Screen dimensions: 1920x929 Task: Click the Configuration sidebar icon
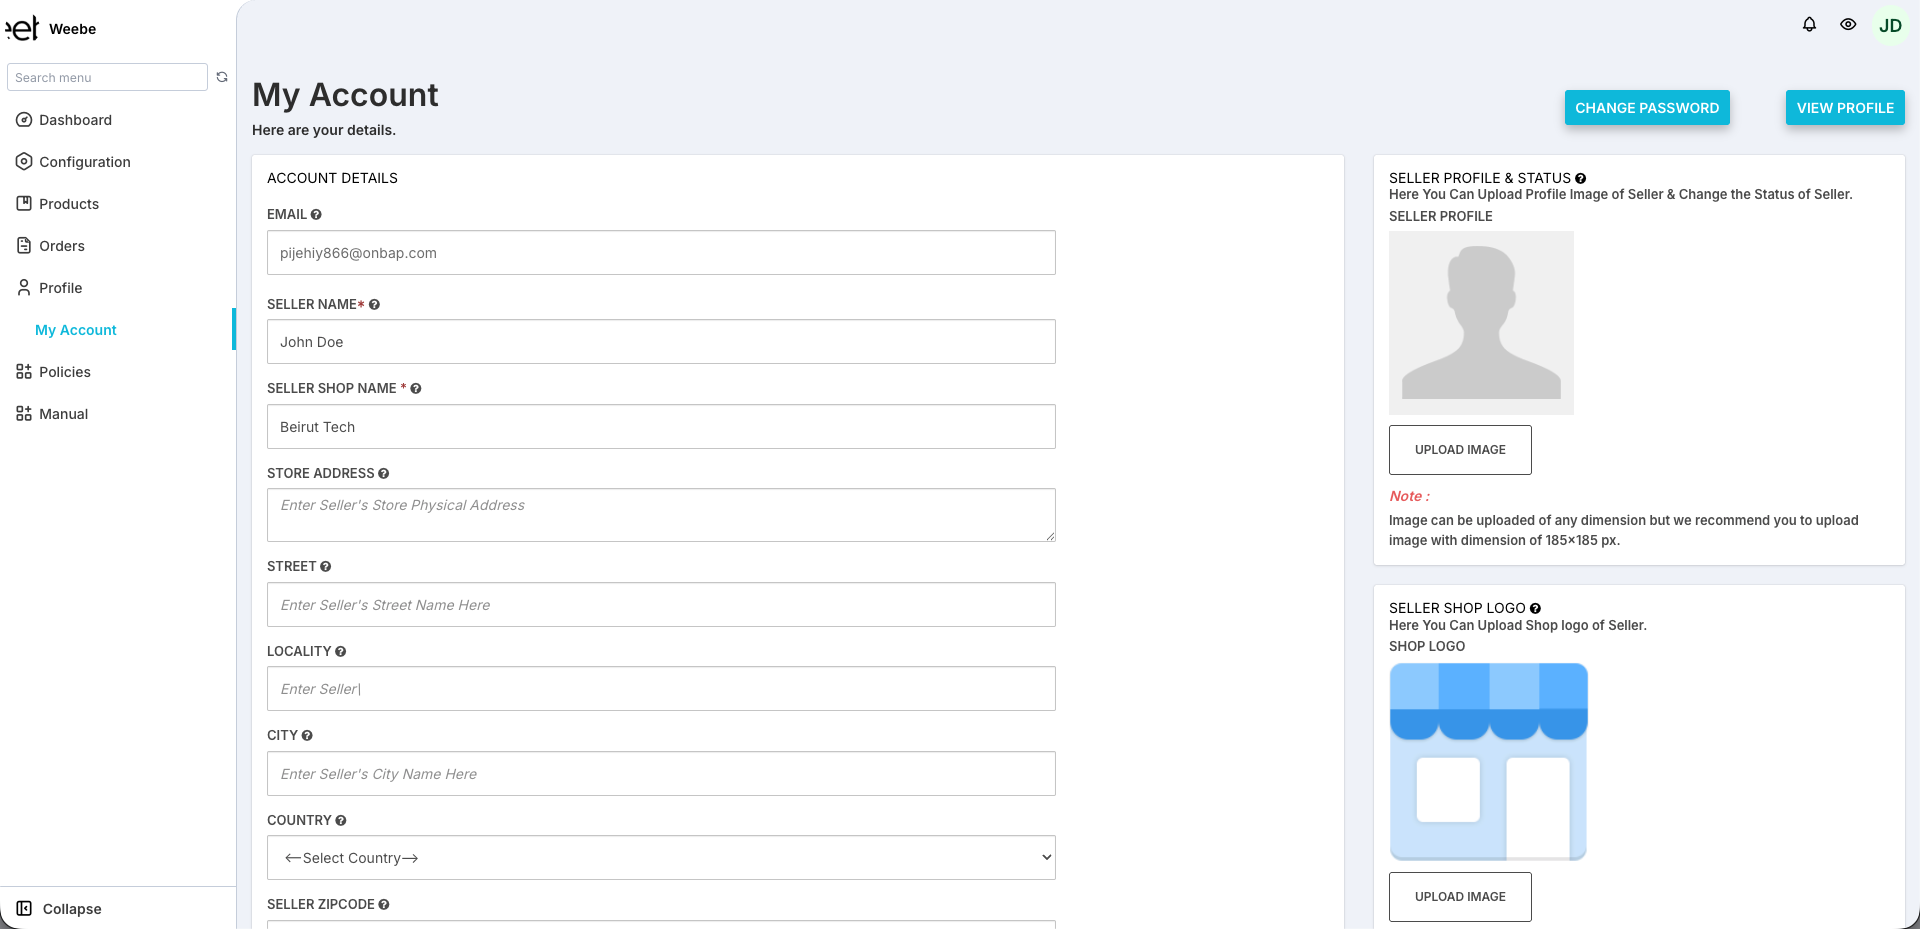point(22,161)
